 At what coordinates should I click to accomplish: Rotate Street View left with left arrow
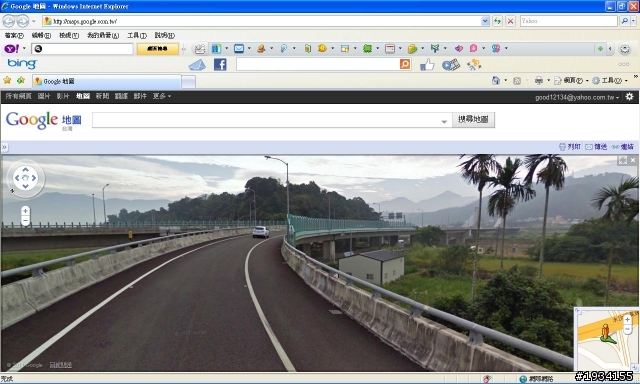coord(17,178)
